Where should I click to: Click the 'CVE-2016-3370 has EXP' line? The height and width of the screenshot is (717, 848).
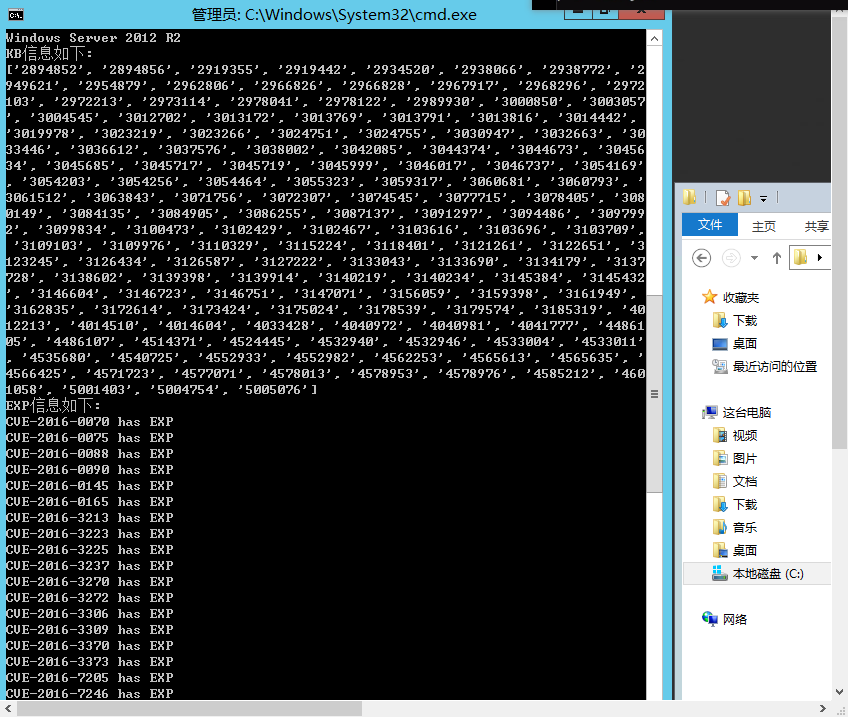pos(89,646)
